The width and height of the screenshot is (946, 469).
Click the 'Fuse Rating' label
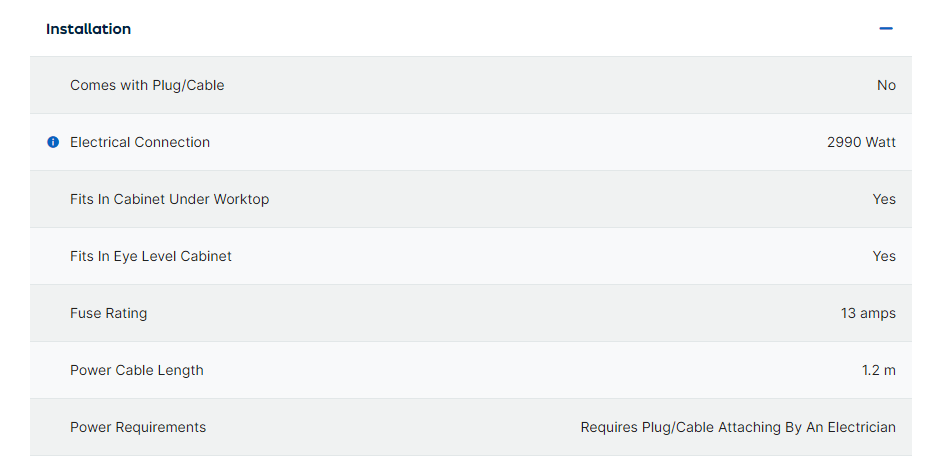point(108,313)
